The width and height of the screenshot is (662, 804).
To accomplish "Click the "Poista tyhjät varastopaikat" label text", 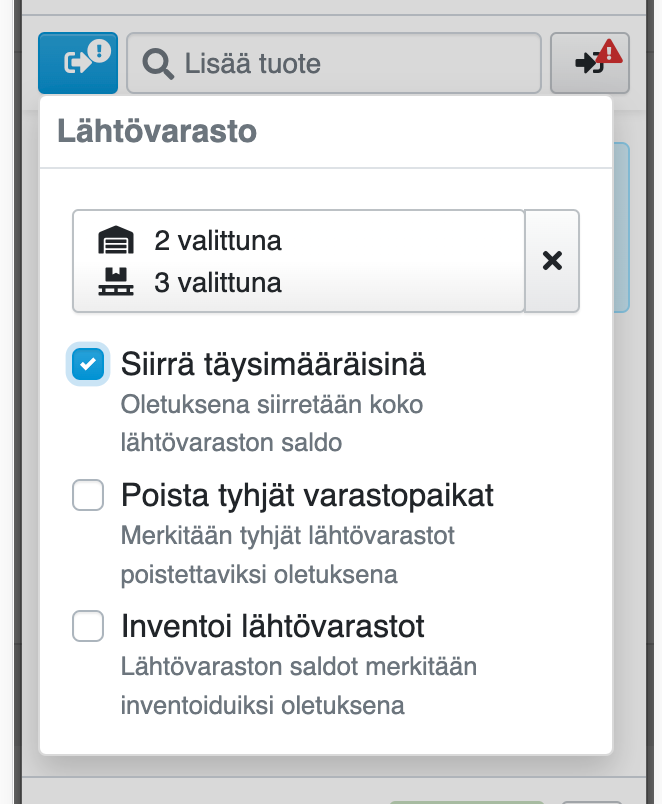I will [307, 495].
